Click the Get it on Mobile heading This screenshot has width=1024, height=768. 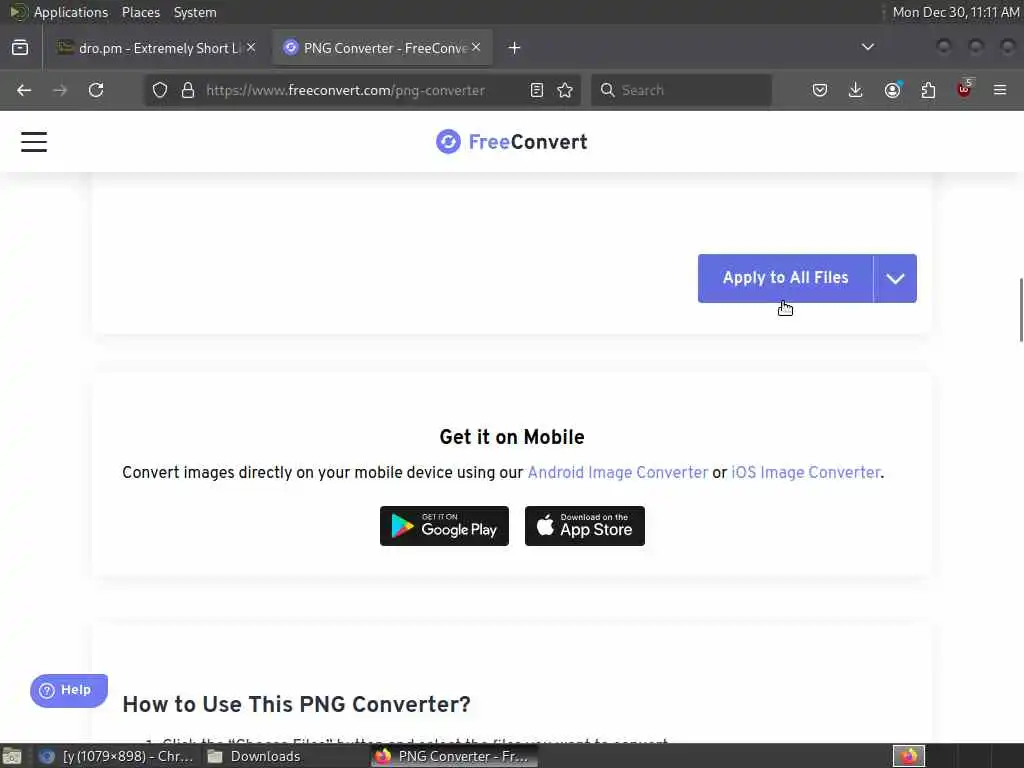(512, 437)
